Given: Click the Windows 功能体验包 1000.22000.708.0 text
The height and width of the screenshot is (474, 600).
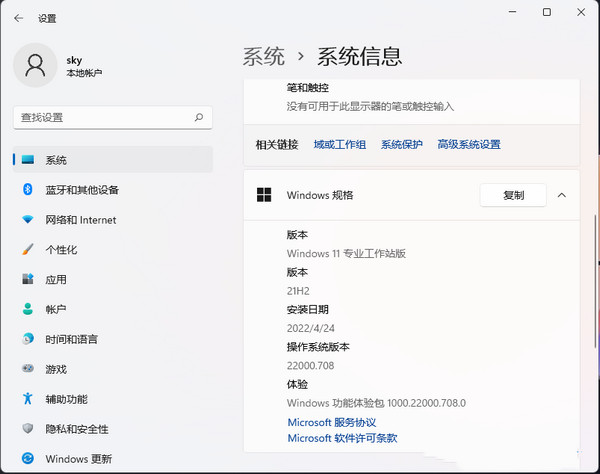Looking at the screenshot, I should tap(376, 403).
